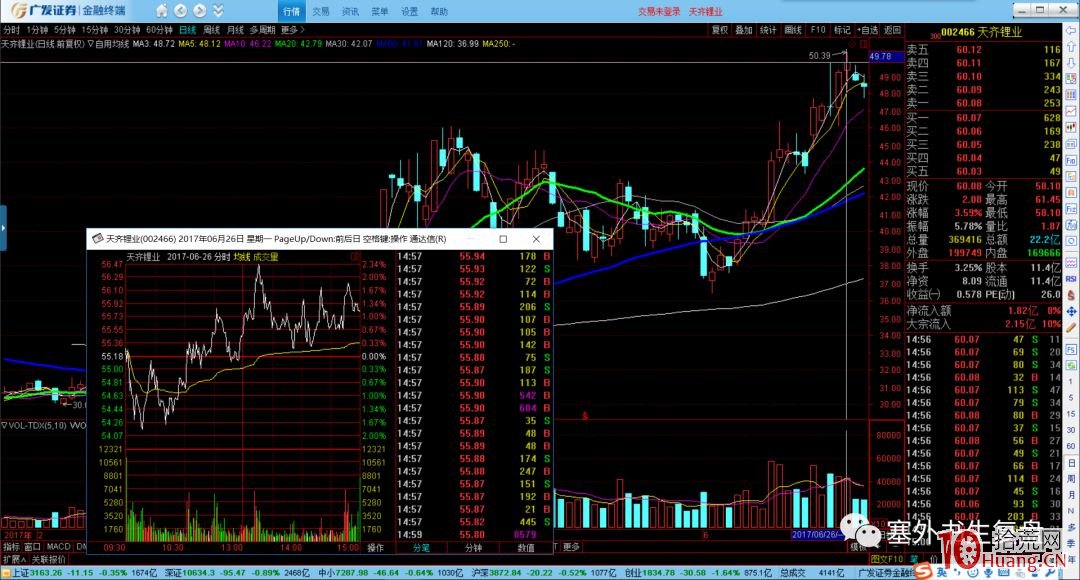Image resolution: width=1080 pixels, height=580 pixels.
Task: Expand the double-chevron toolbar dropdown
Action: 218,11
